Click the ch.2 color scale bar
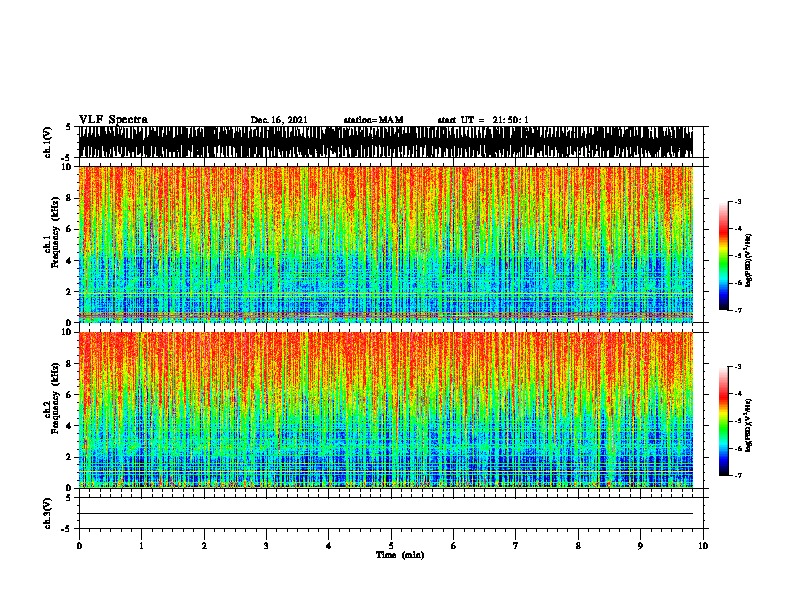The image size is (792, 612). pyautogui.click(x=723, y=421)
